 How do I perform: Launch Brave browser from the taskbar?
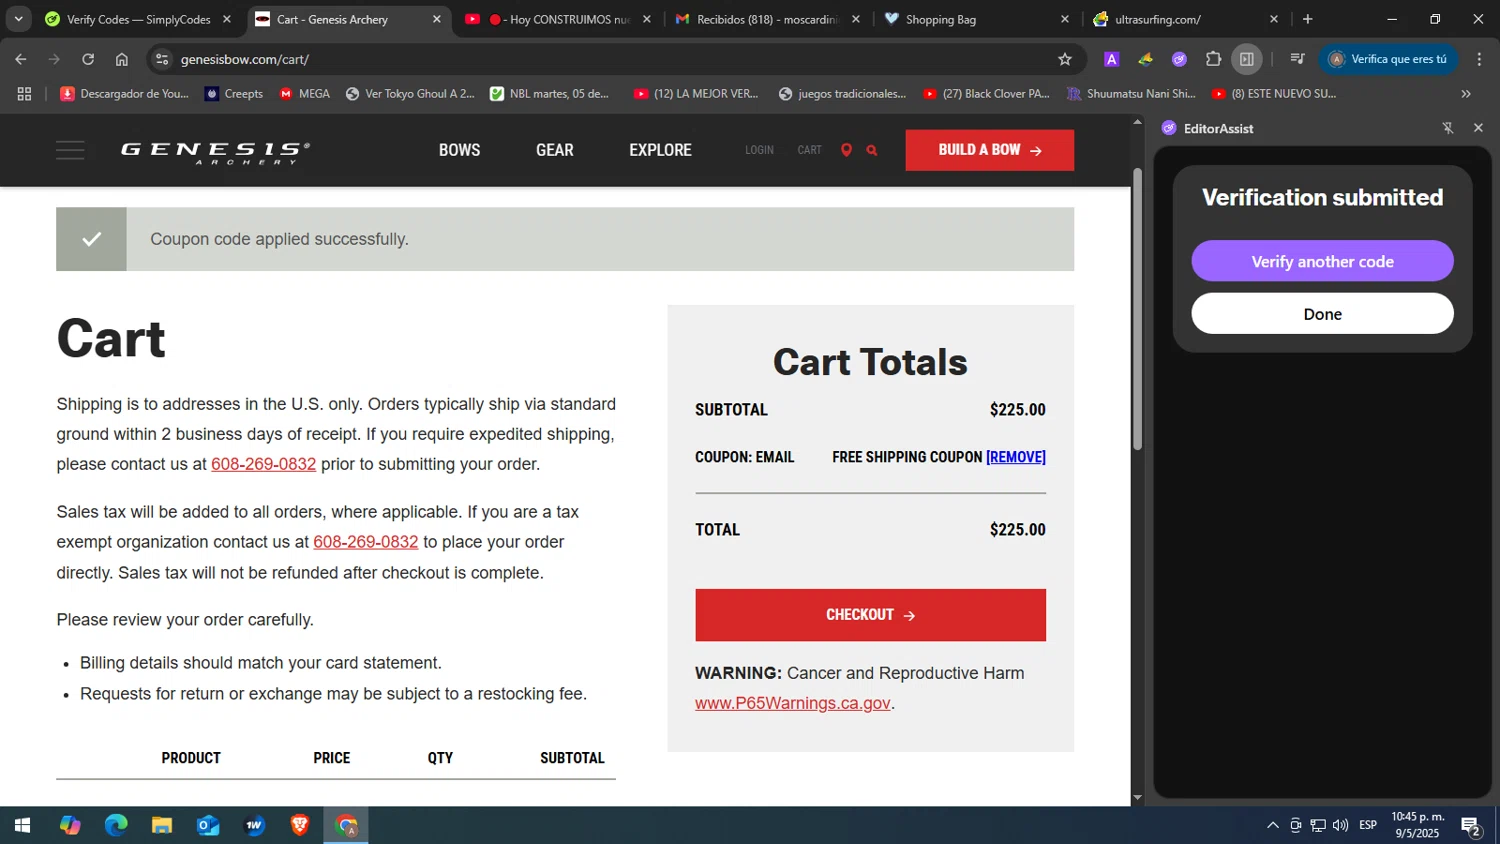pos(300,825)
